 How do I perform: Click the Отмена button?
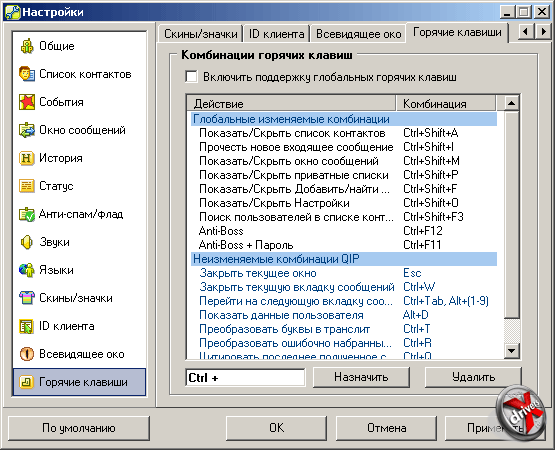point(387,428)
